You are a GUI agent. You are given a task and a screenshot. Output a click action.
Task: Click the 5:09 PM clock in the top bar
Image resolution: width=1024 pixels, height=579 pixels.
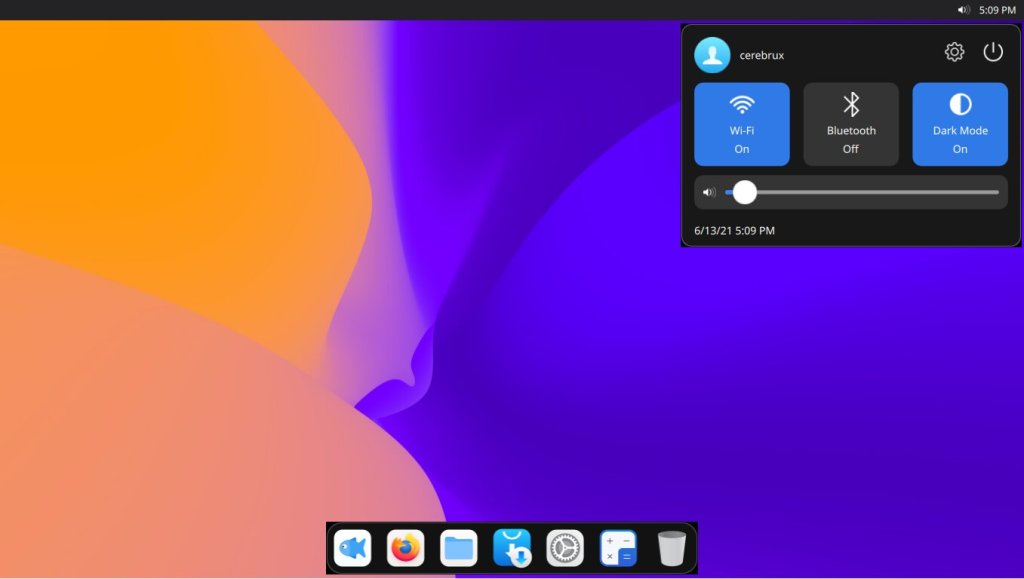coord(996,10)
